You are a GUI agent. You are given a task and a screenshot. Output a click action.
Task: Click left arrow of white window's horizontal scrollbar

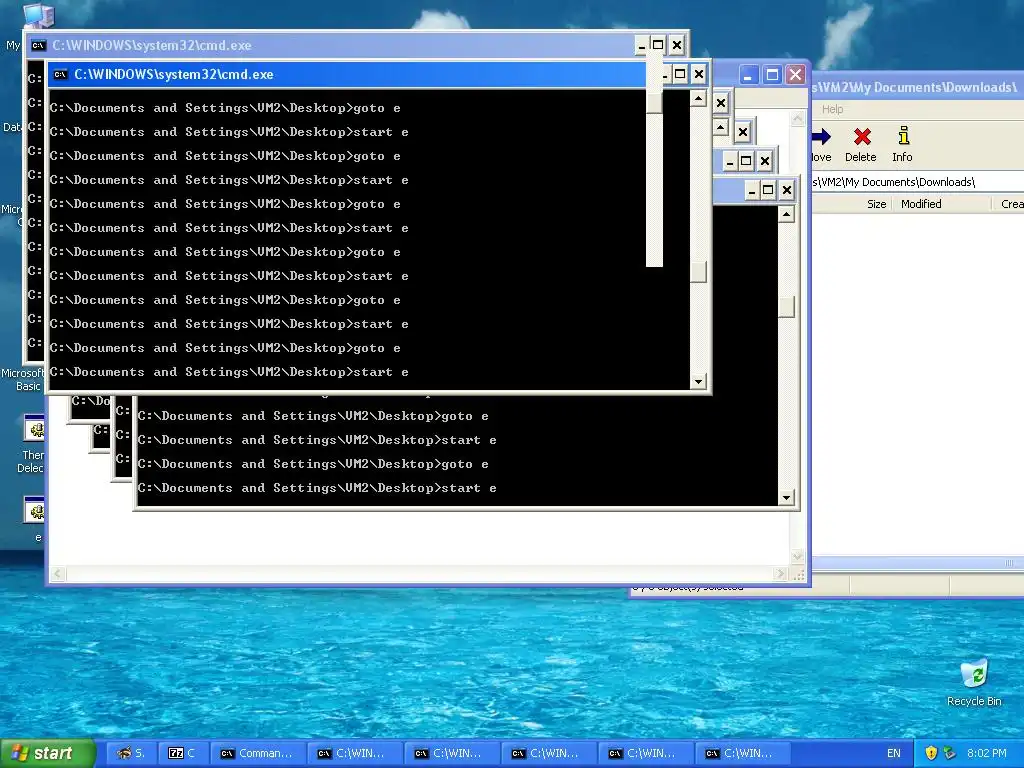[x=57, y=573]
